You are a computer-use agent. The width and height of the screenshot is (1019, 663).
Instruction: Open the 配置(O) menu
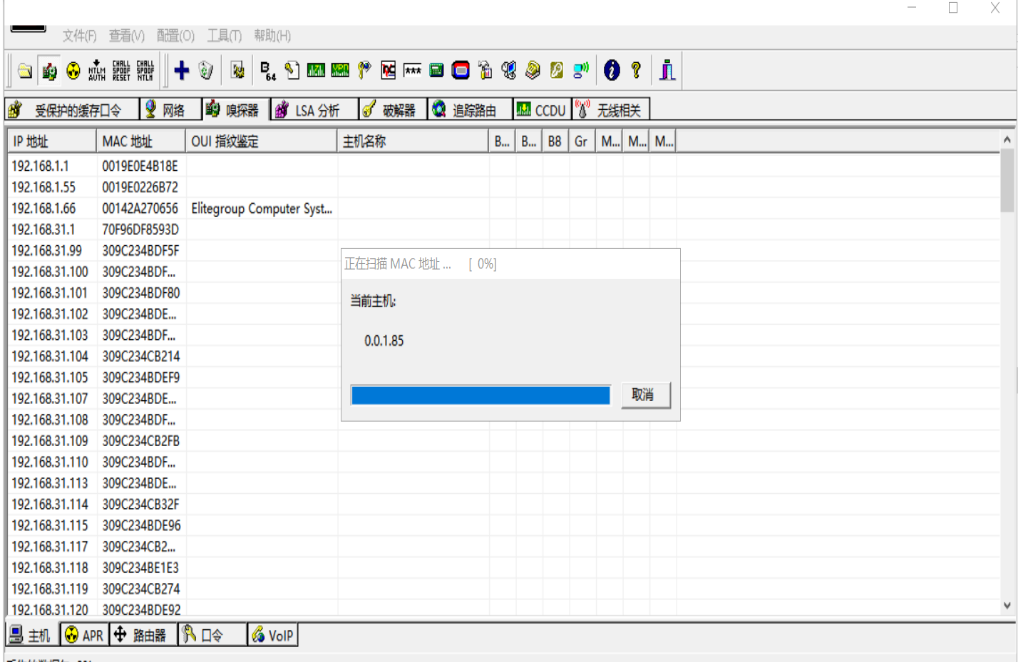tap(175, 36)
